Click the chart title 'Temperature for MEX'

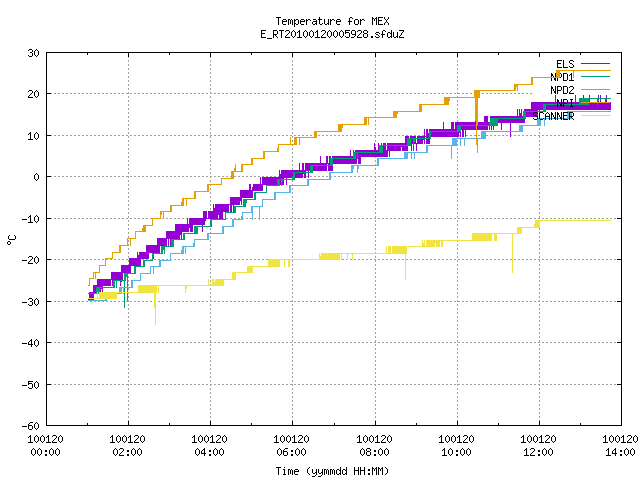pos(332,21)
